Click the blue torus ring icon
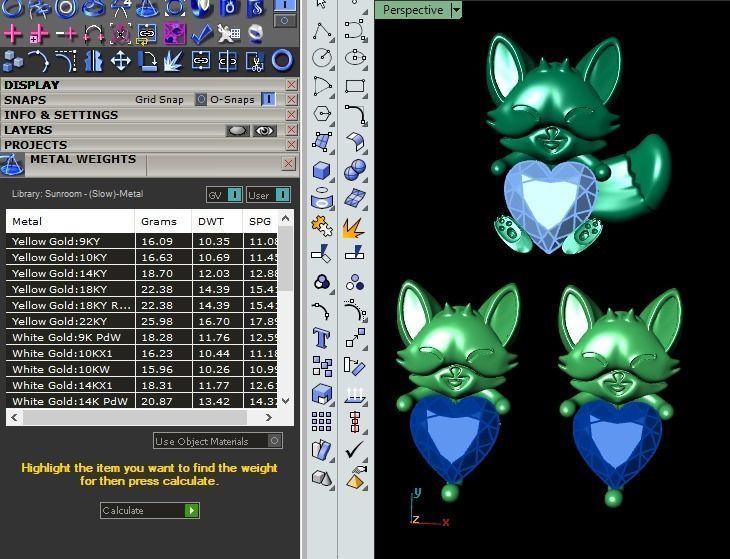This screenshot has width=730, height=559. 282,61
